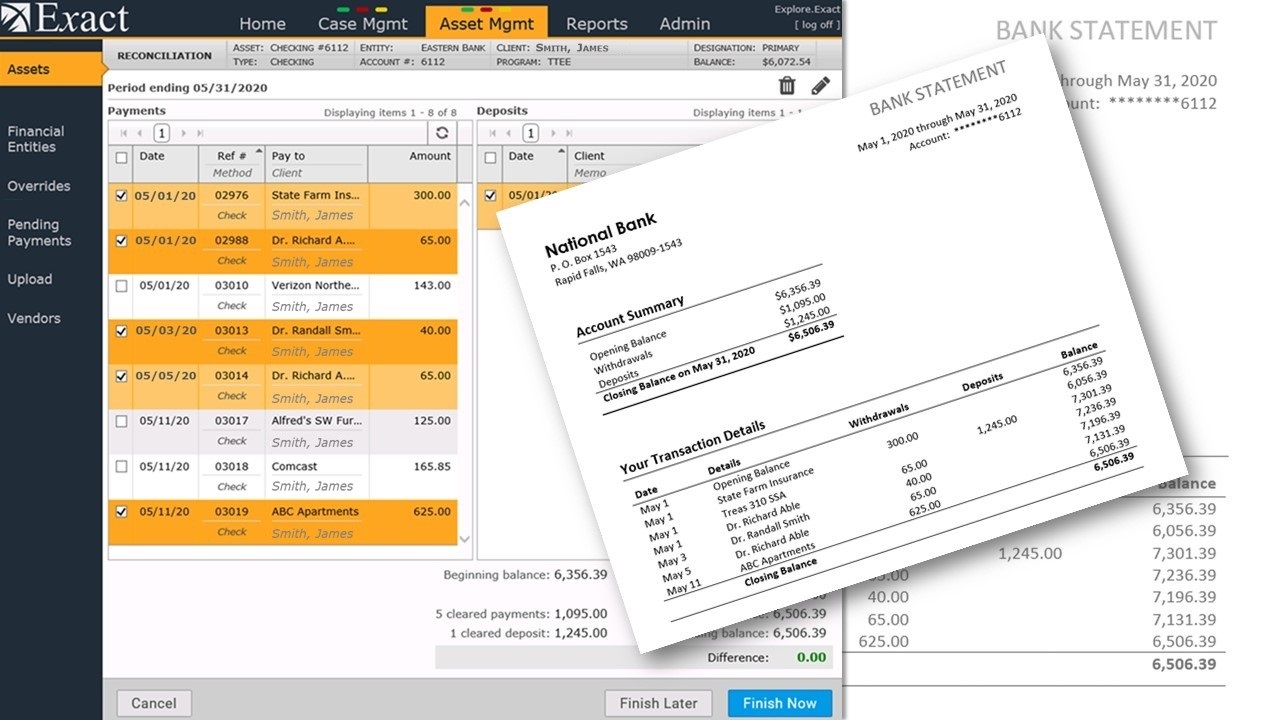Click the log off link
The image size is (1280, 720).
[818, 23]
